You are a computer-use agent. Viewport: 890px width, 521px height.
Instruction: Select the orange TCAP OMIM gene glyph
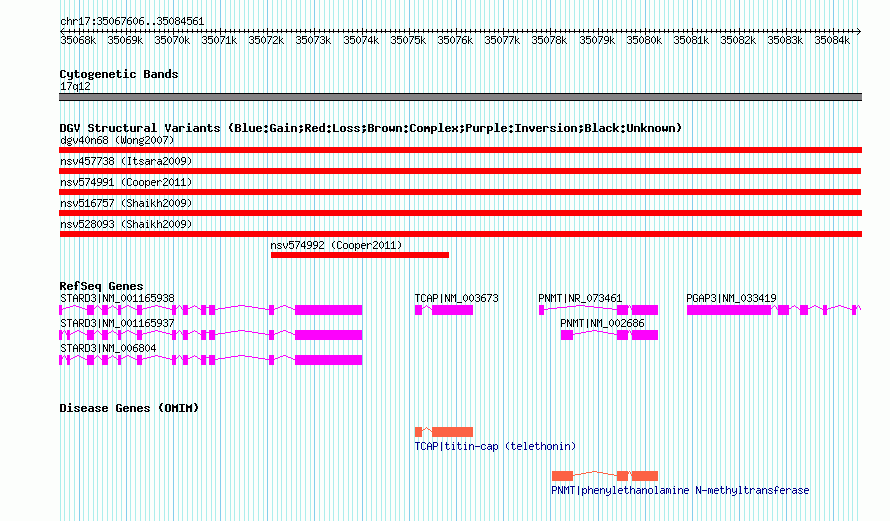(x=444, y=432)
